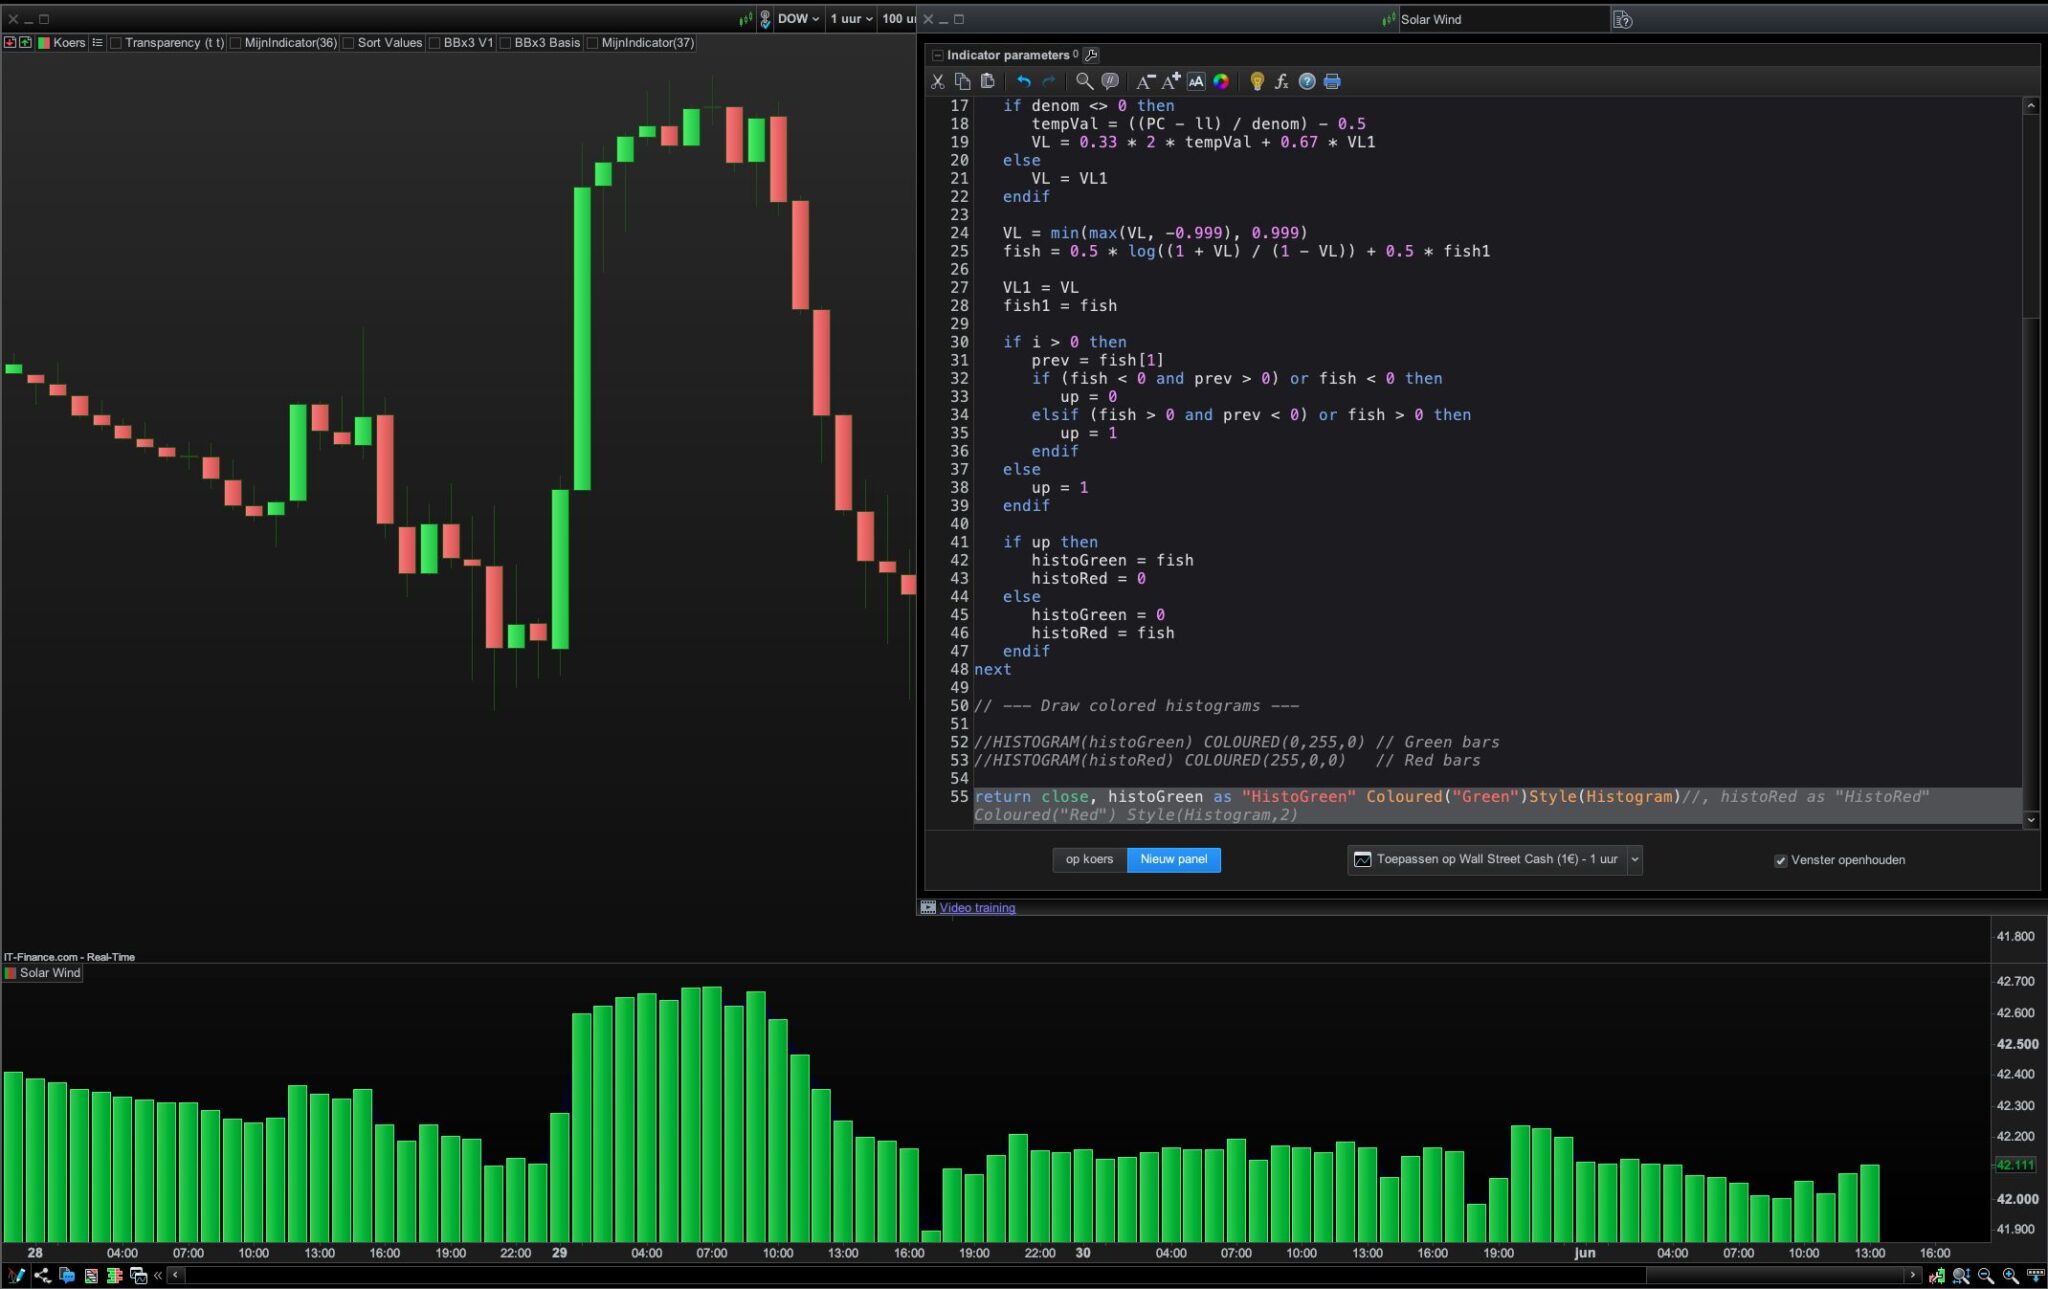The height and width of the screenshot is (1289, 2048).
Task: Expand the 1 uur timeframe dropdown
Action: coord(851,19)
